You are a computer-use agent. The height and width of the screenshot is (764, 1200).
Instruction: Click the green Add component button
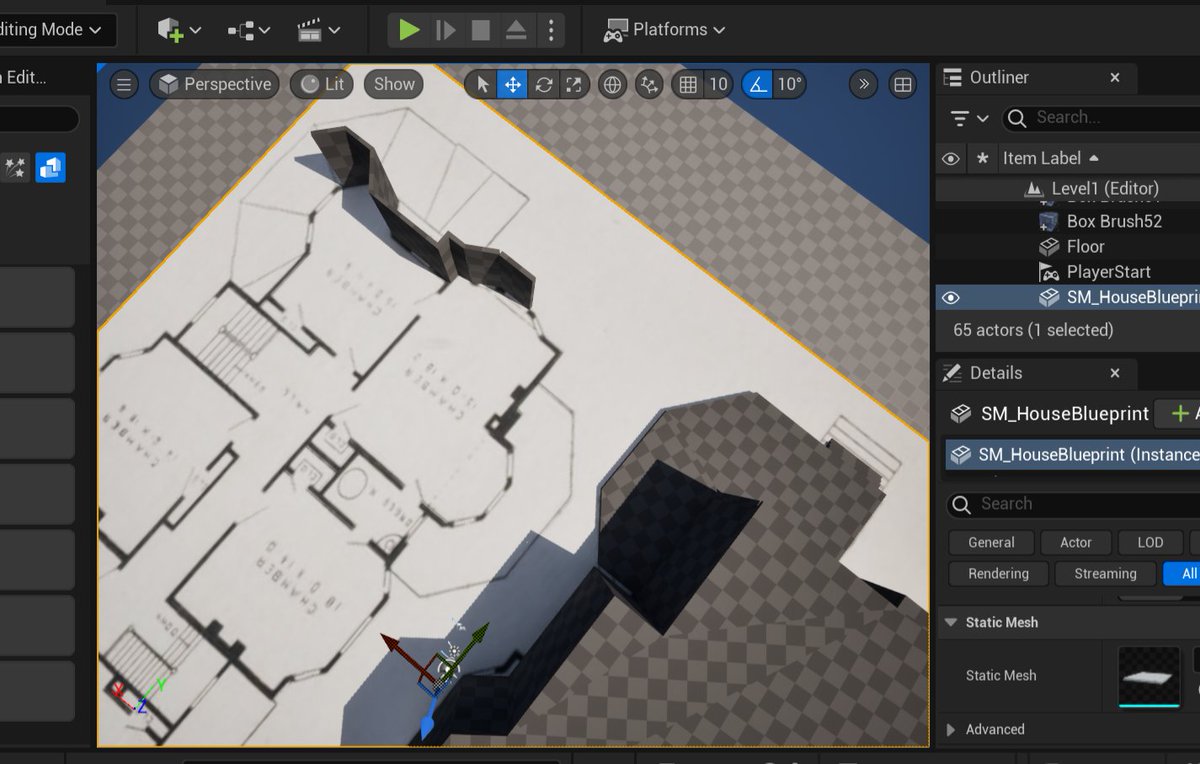(1179, 414)
